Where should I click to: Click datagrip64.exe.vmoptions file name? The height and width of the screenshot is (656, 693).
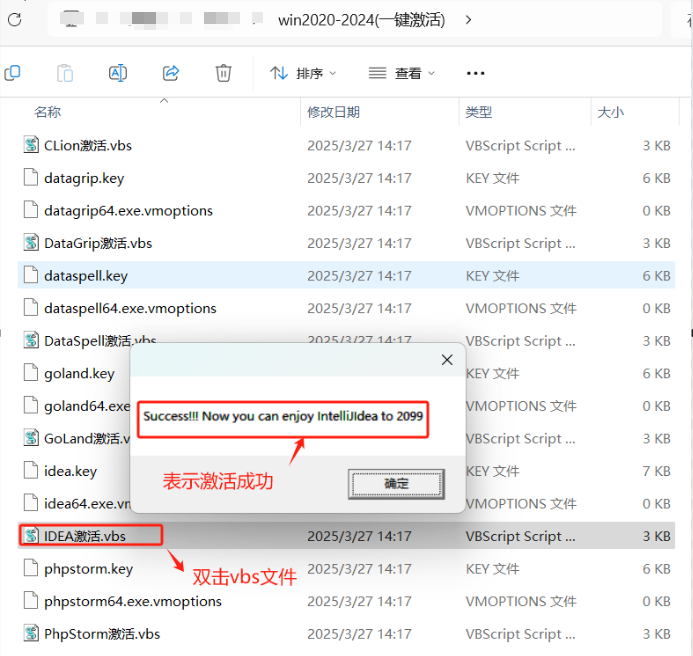point(128,211)
